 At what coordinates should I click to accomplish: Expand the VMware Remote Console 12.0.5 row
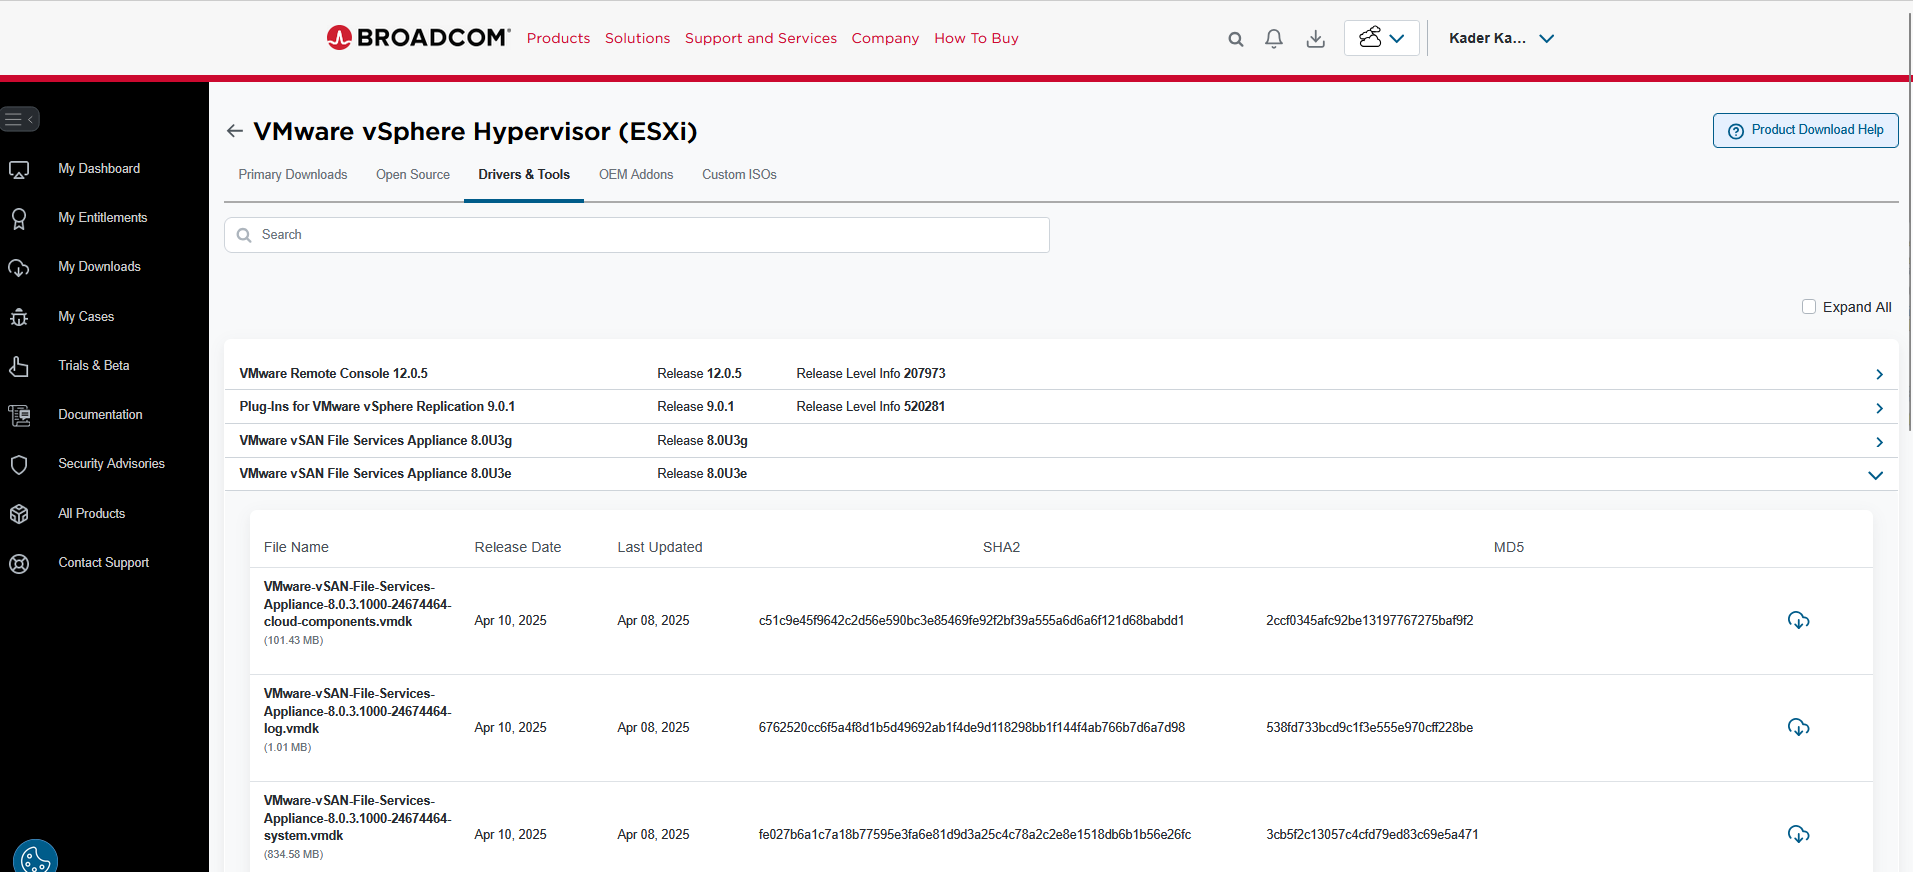[x=1878, y=374]
